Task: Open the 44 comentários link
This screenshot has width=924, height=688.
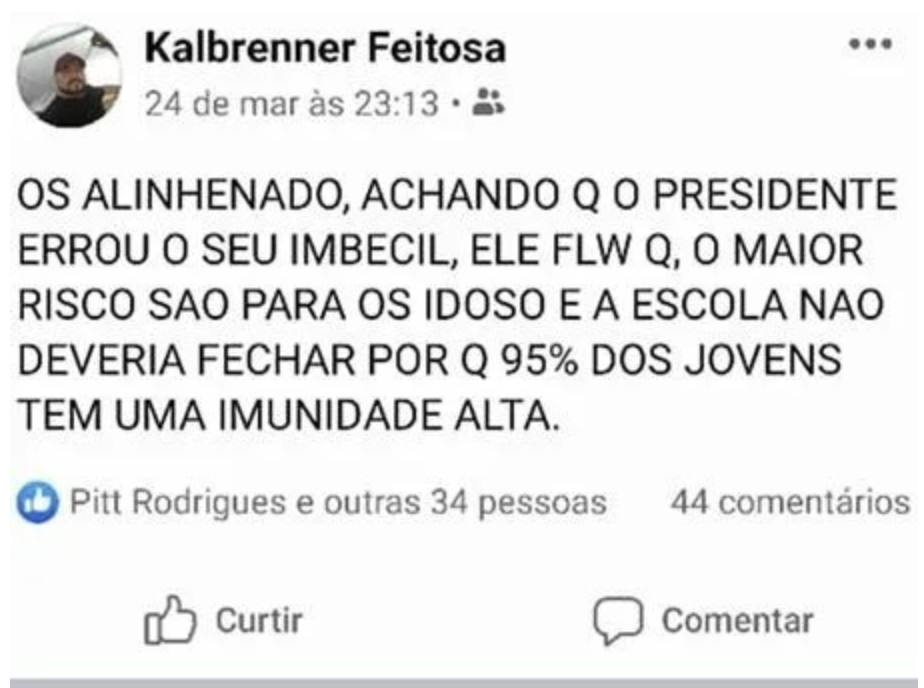Action: [x=788, y=502]
